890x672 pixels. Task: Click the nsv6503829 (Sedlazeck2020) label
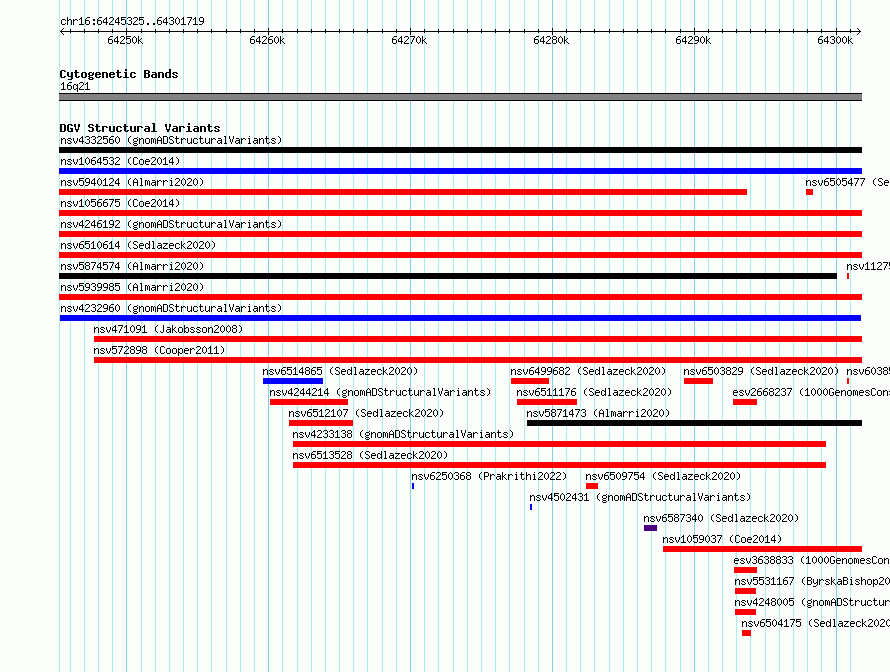tap(761, 371)
